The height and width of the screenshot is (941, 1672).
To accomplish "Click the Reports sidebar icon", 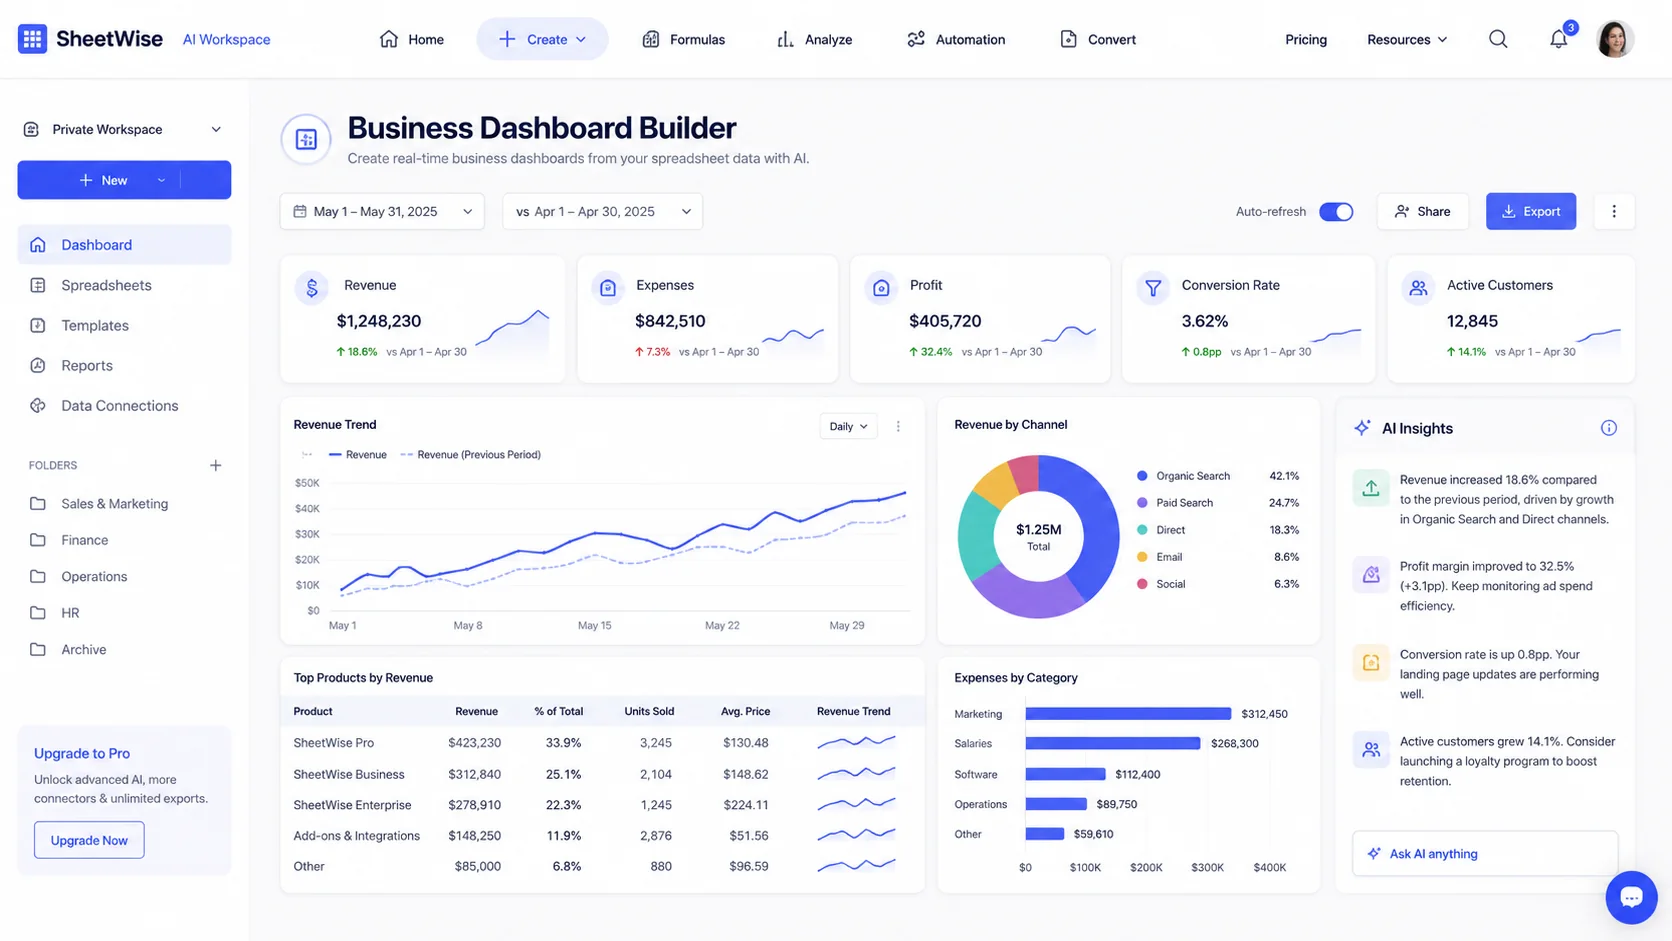I will click(x=38, y=366).
